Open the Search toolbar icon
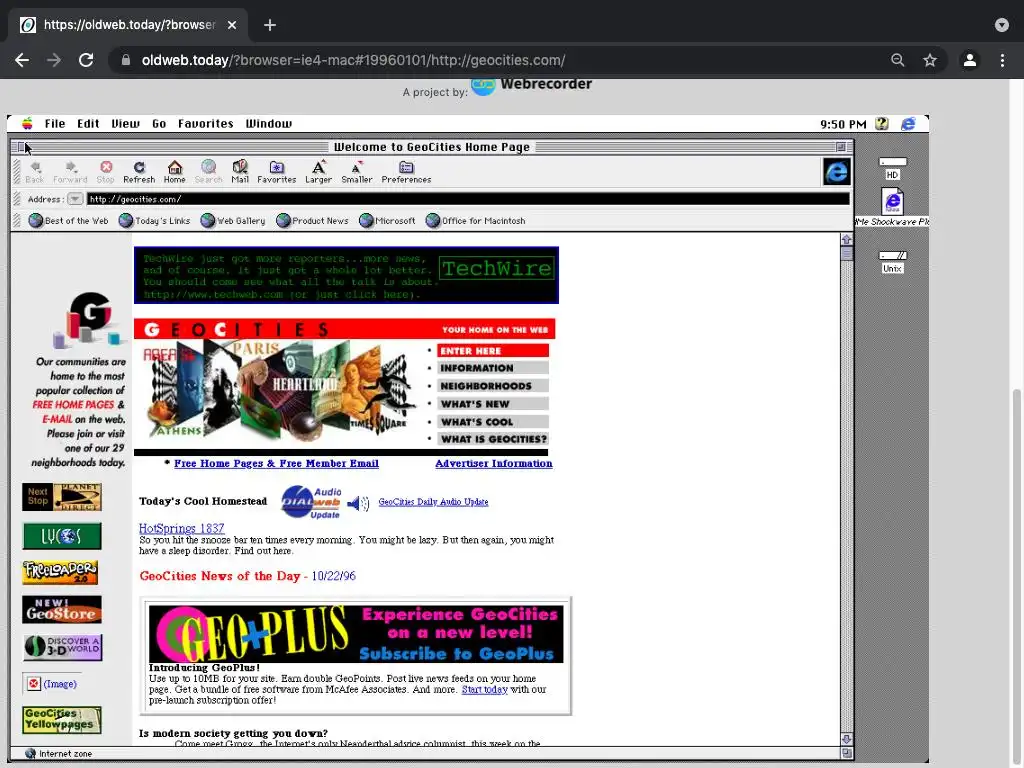 click(x=208, y=172)
